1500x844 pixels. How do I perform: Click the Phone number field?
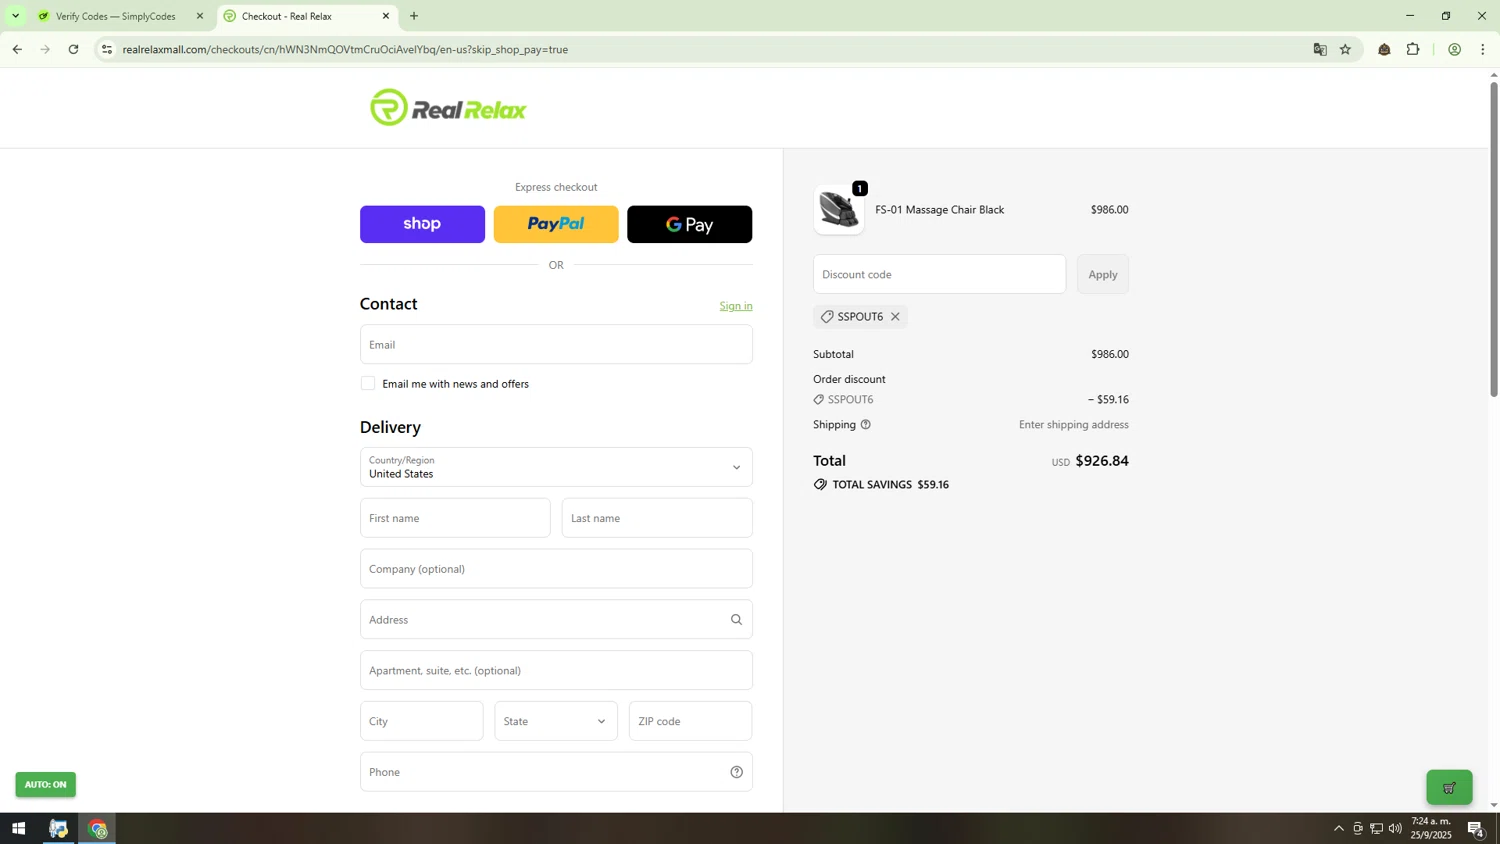[556, 772]
